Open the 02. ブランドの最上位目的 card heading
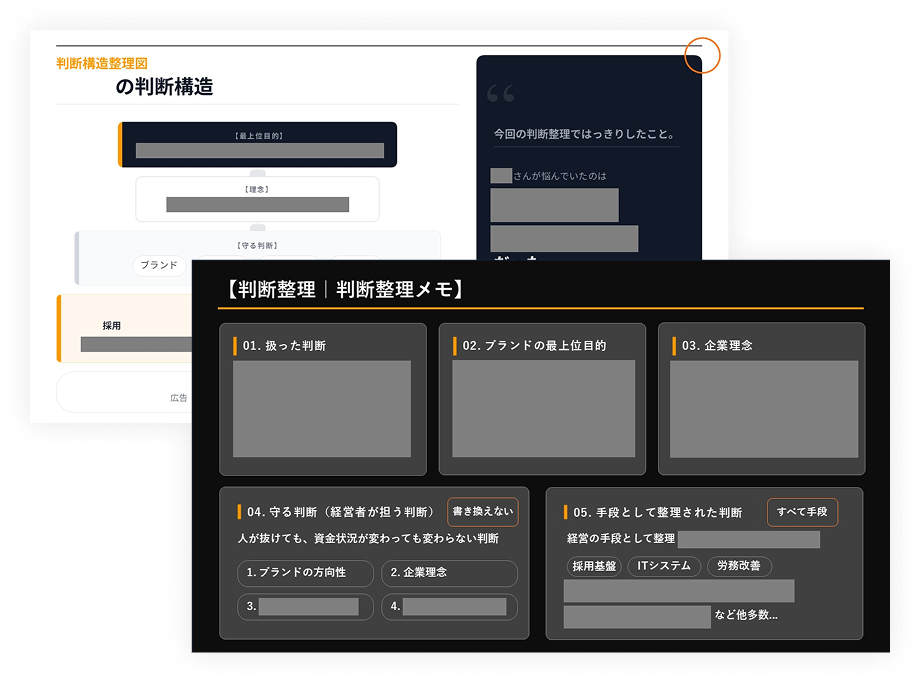This screenshot has height=683, width=920. [534, 346]
